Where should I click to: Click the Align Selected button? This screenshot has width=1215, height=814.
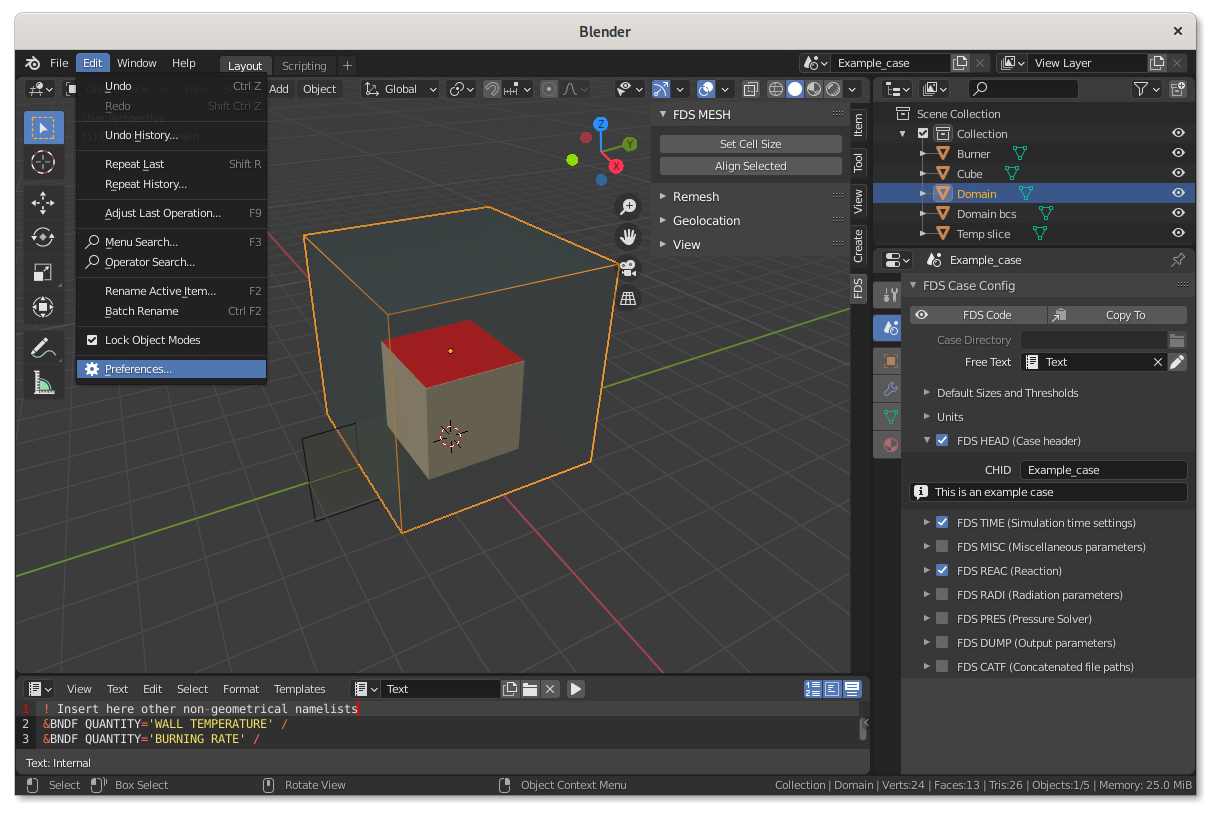(x=751, y=166)
